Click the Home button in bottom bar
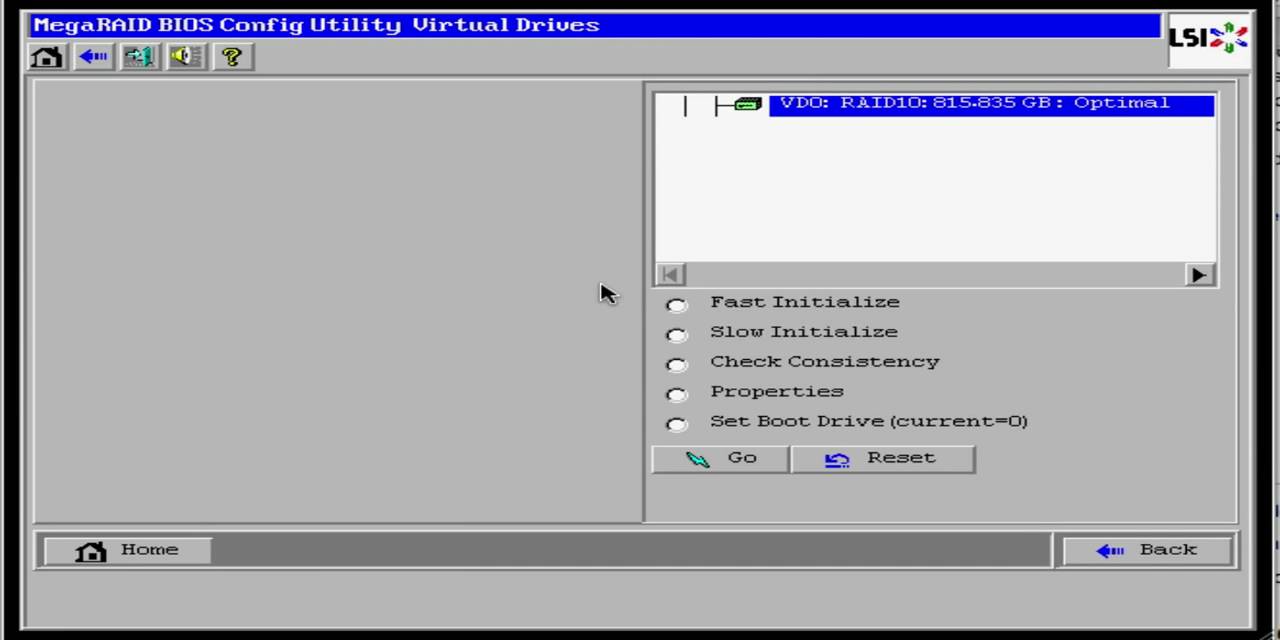This screenshot has height=640, width=1280. point(126,550)
